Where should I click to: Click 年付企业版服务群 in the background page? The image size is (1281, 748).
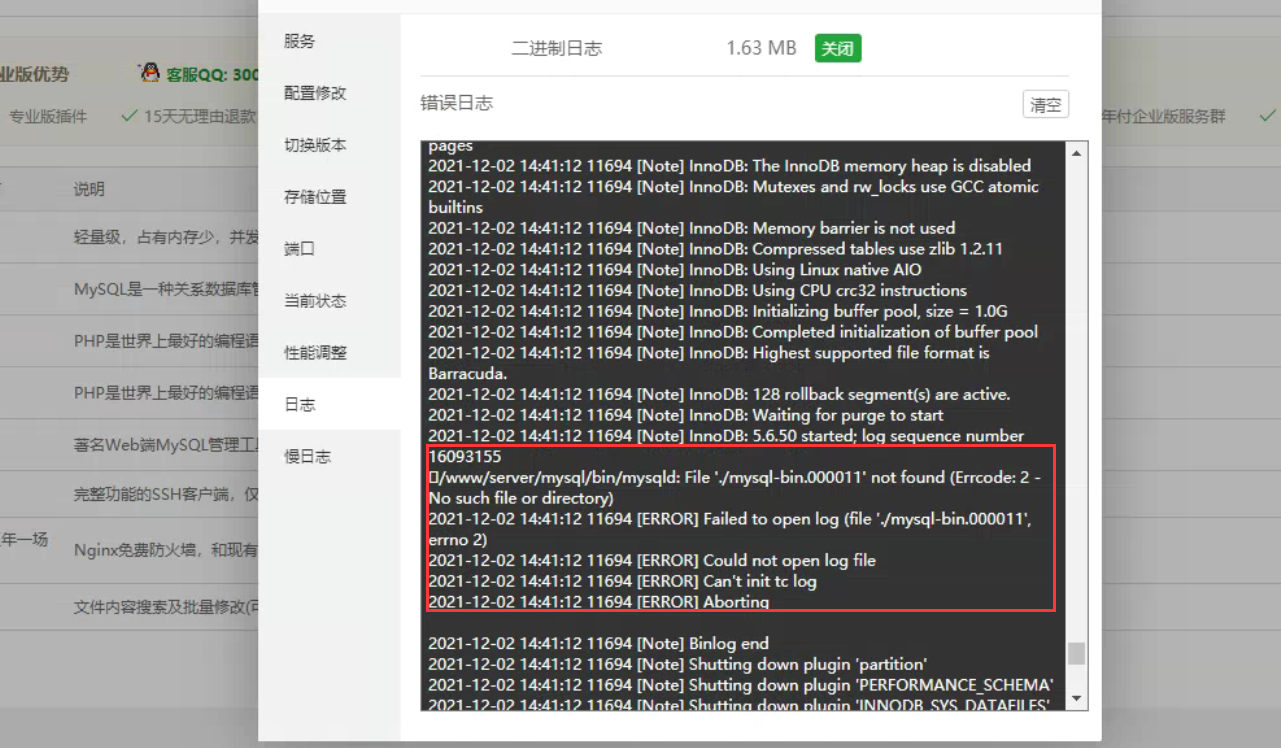[1163, 116]
